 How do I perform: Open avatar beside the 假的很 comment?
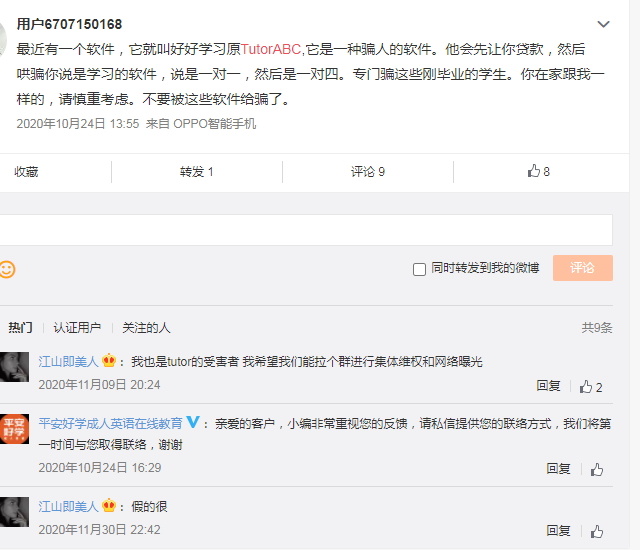point(14,512)
